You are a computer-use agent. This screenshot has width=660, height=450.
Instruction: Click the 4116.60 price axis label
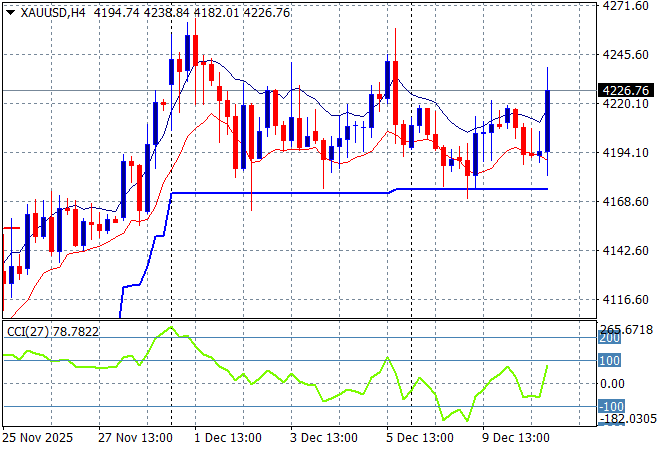click(627, 300)
